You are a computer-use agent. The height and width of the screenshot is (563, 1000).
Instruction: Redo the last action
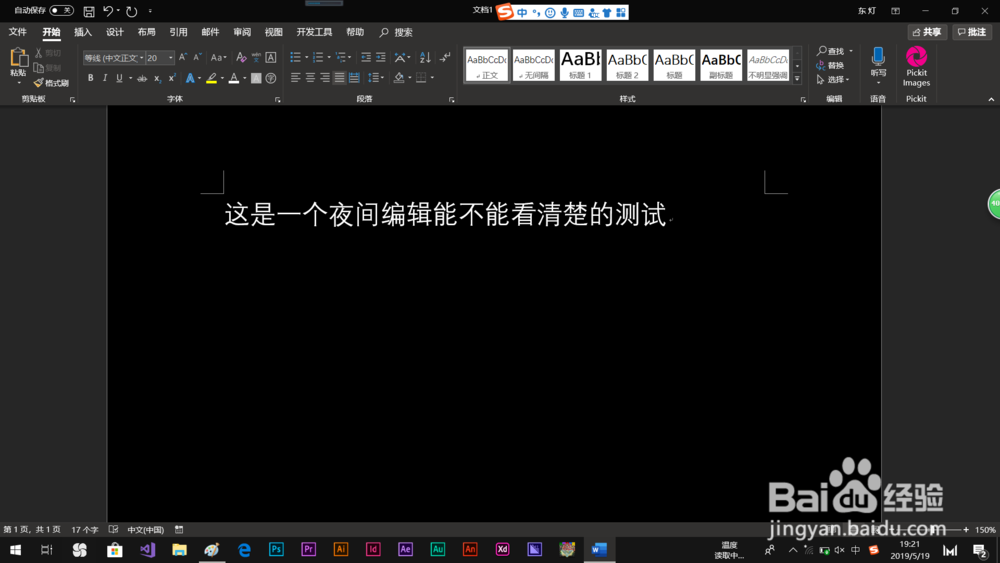coord(131,11)
